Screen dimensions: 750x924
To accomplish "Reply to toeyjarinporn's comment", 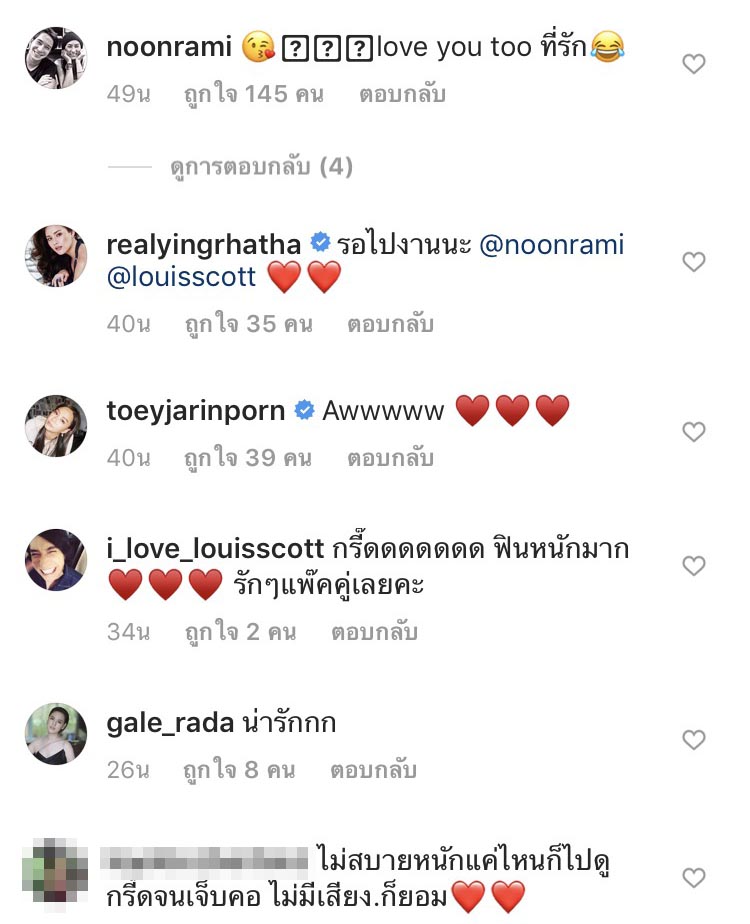I will tap(390, 459).
